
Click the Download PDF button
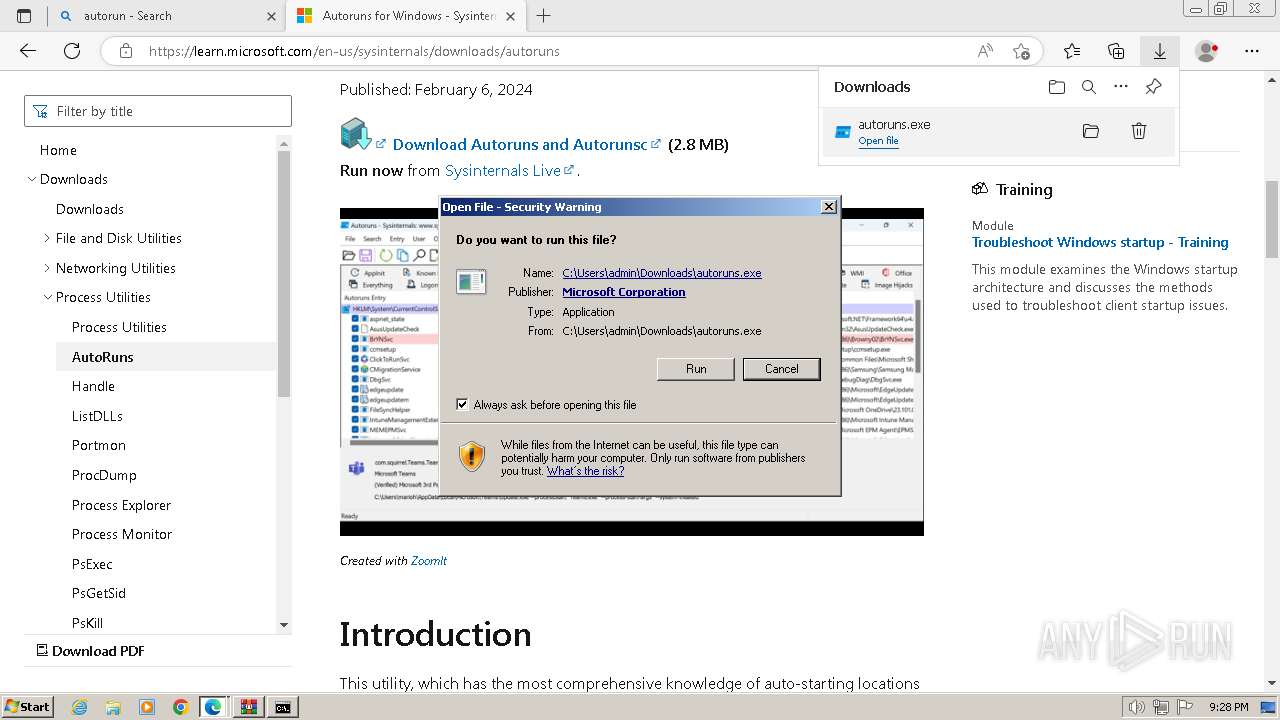click(90, 651)
